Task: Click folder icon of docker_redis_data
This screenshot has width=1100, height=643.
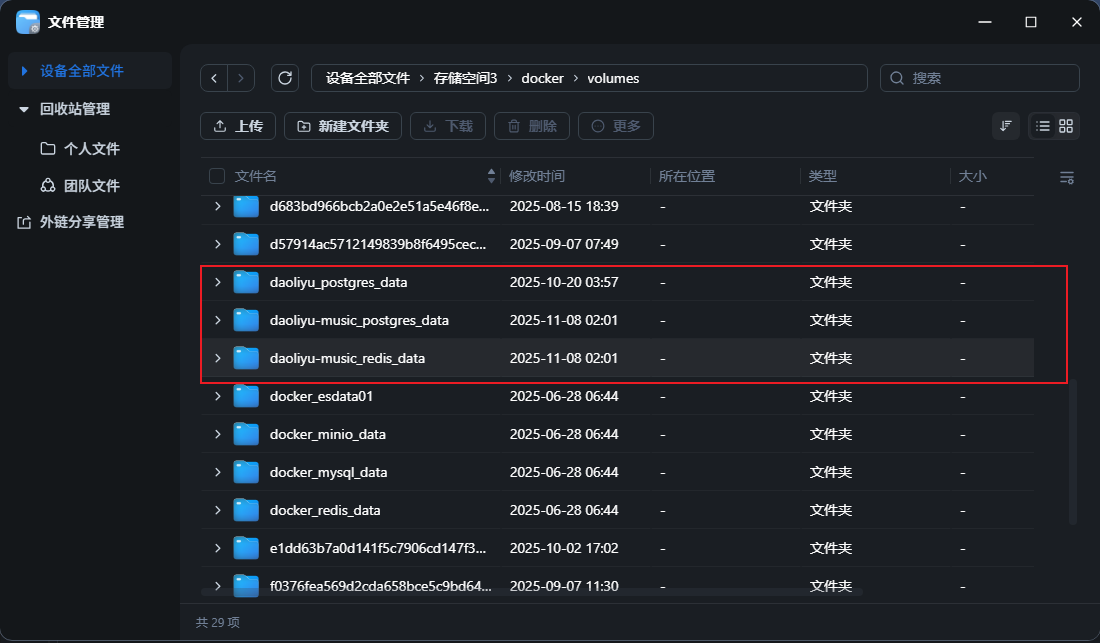Action: tap(246, 510)
